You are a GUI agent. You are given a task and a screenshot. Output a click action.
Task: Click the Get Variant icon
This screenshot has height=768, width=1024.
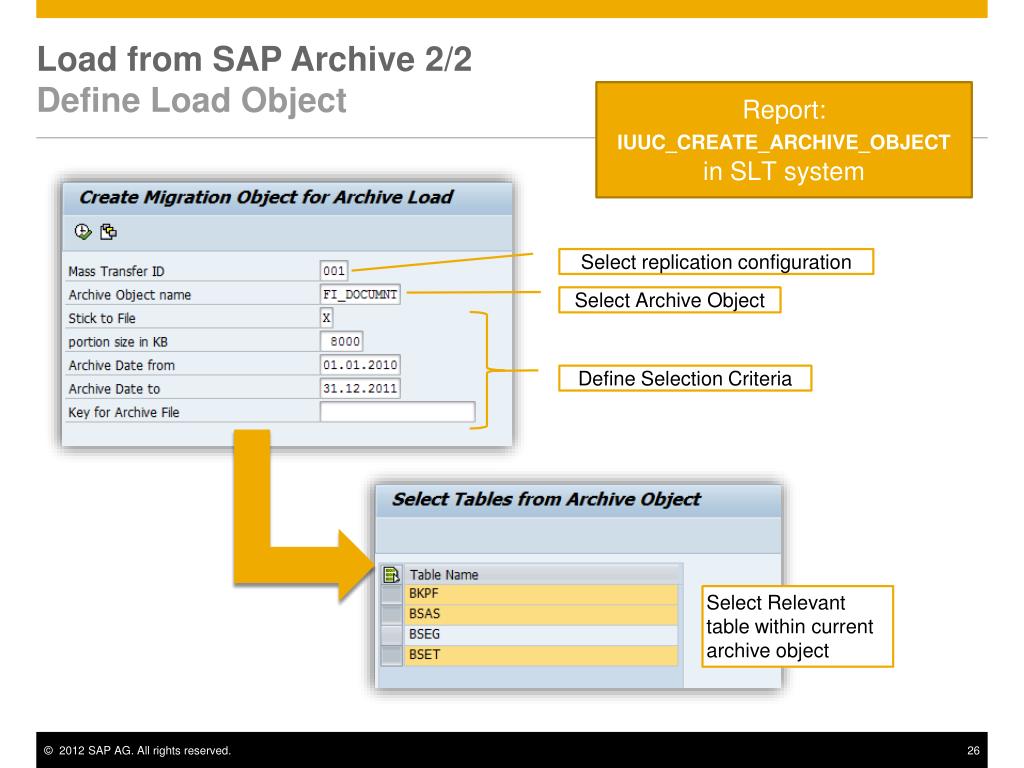(108, 232)
